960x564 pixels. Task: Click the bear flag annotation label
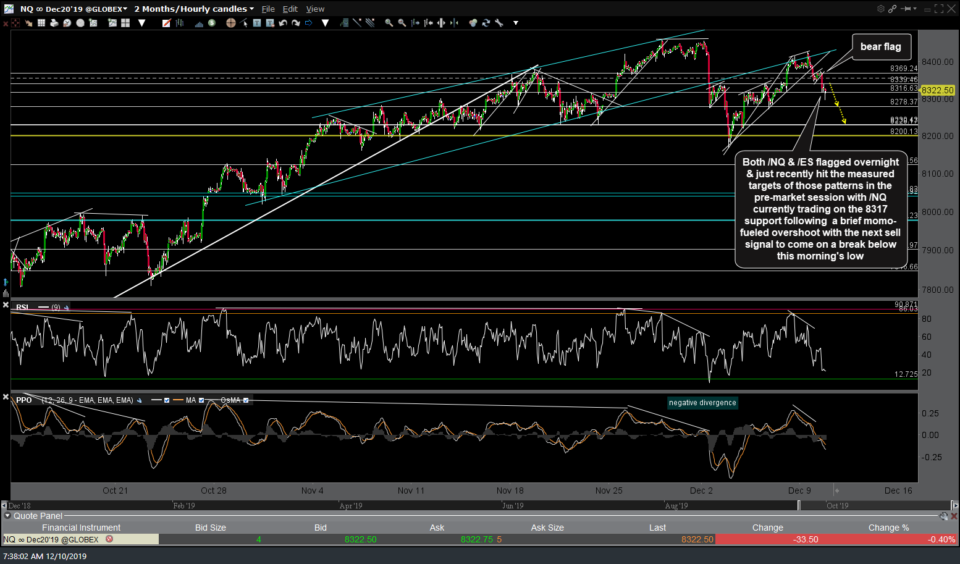880,47
